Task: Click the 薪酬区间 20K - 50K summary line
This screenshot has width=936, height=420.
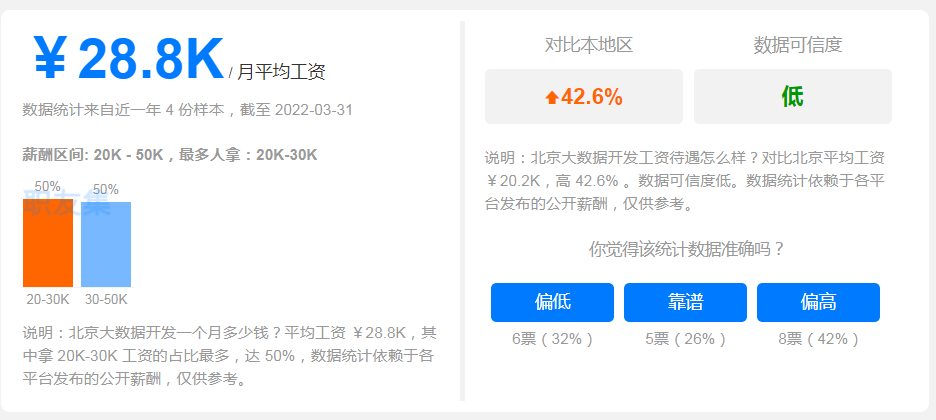Action: click(170, 155)
